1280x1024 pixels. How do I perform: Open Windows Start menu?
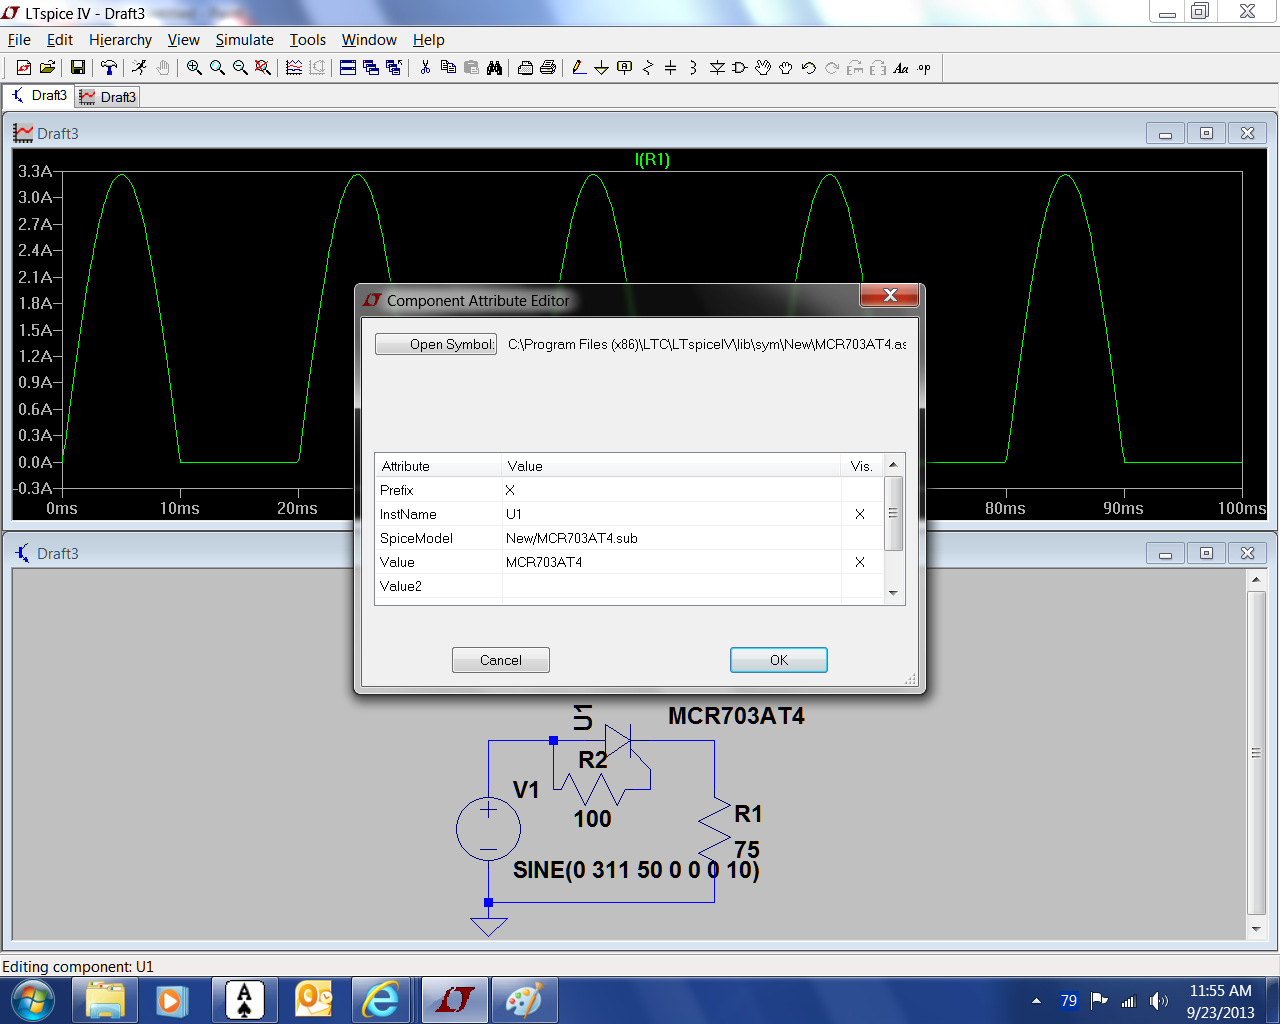pos(33,1000)
